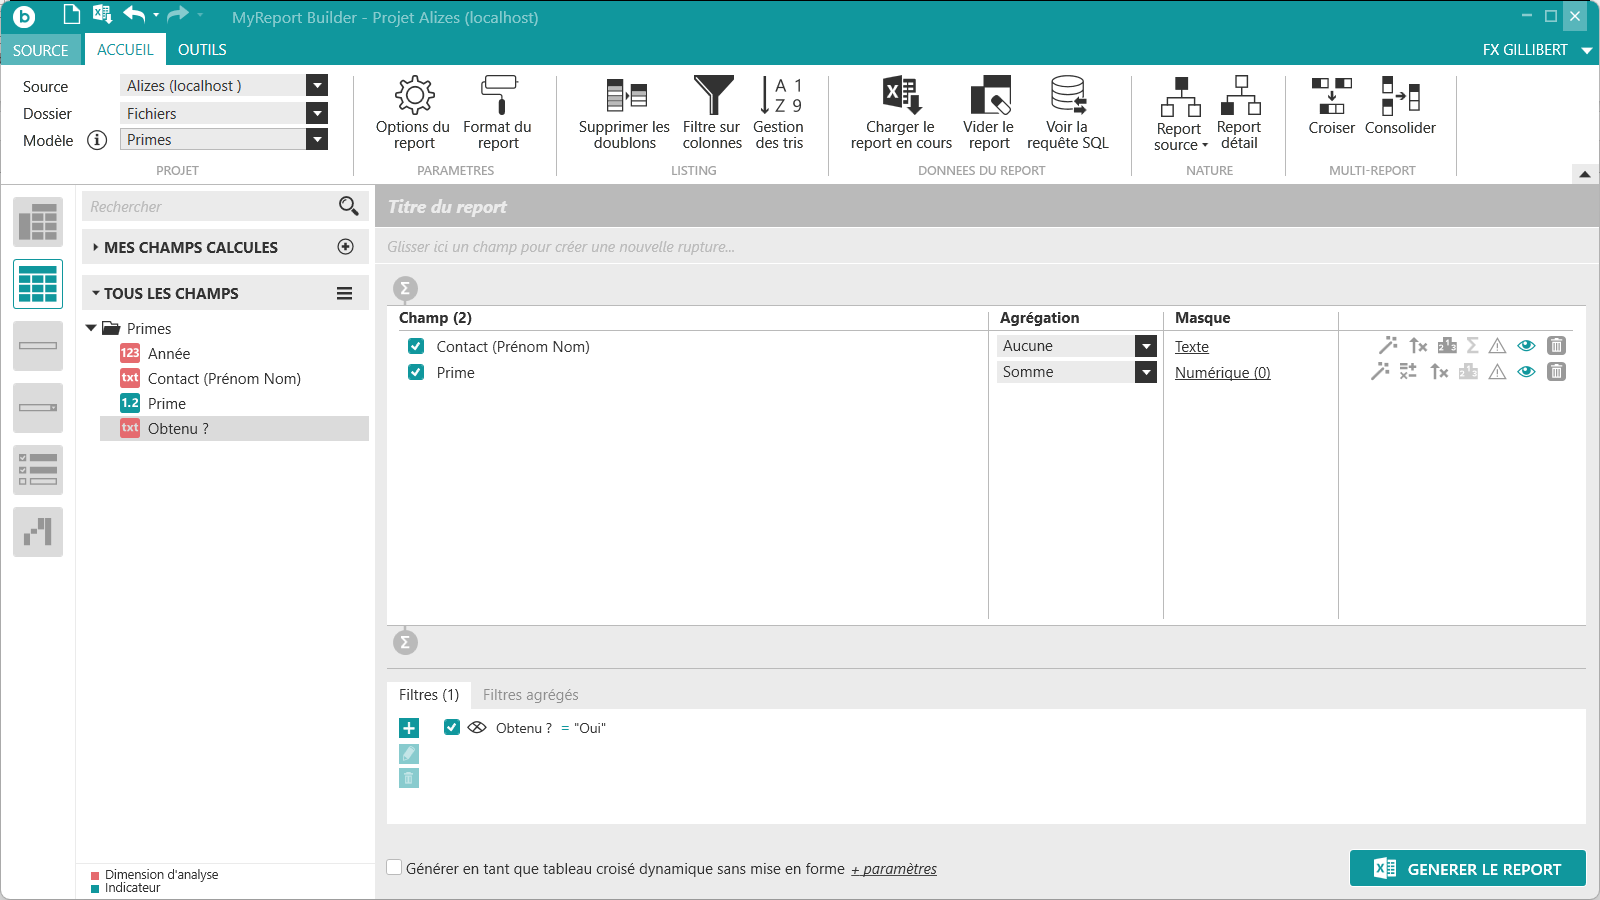Screen dimensions: 1600x900
Task: Open the Somme aggregation dropdown
Action: 1146,372
